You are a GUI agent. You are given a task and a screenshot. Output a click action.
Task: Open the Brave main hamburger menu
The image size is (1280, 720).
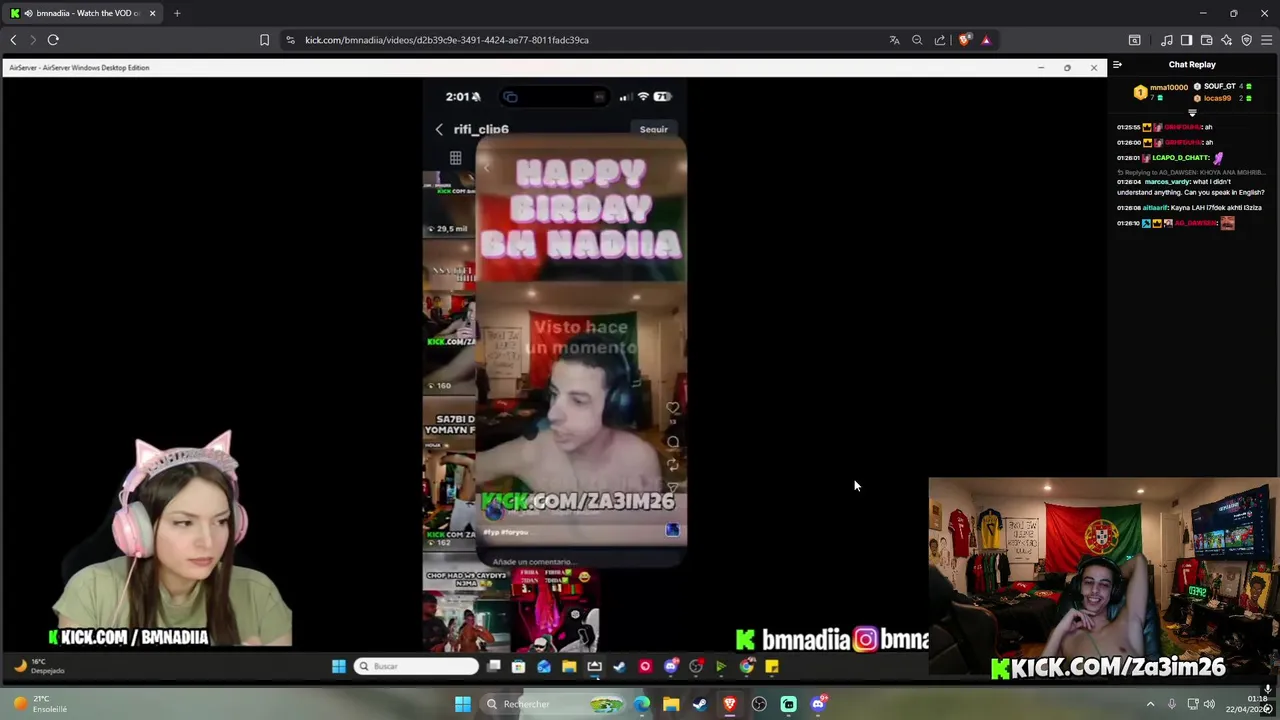1266,40
